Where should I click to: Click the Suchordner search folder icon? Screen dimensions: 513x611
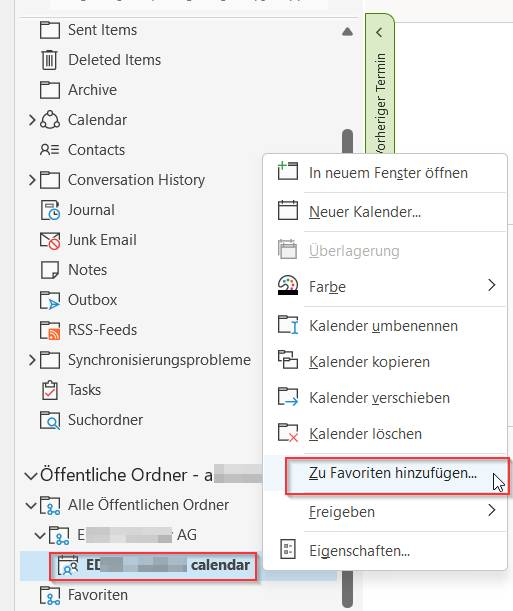click(x=50, y=420)
